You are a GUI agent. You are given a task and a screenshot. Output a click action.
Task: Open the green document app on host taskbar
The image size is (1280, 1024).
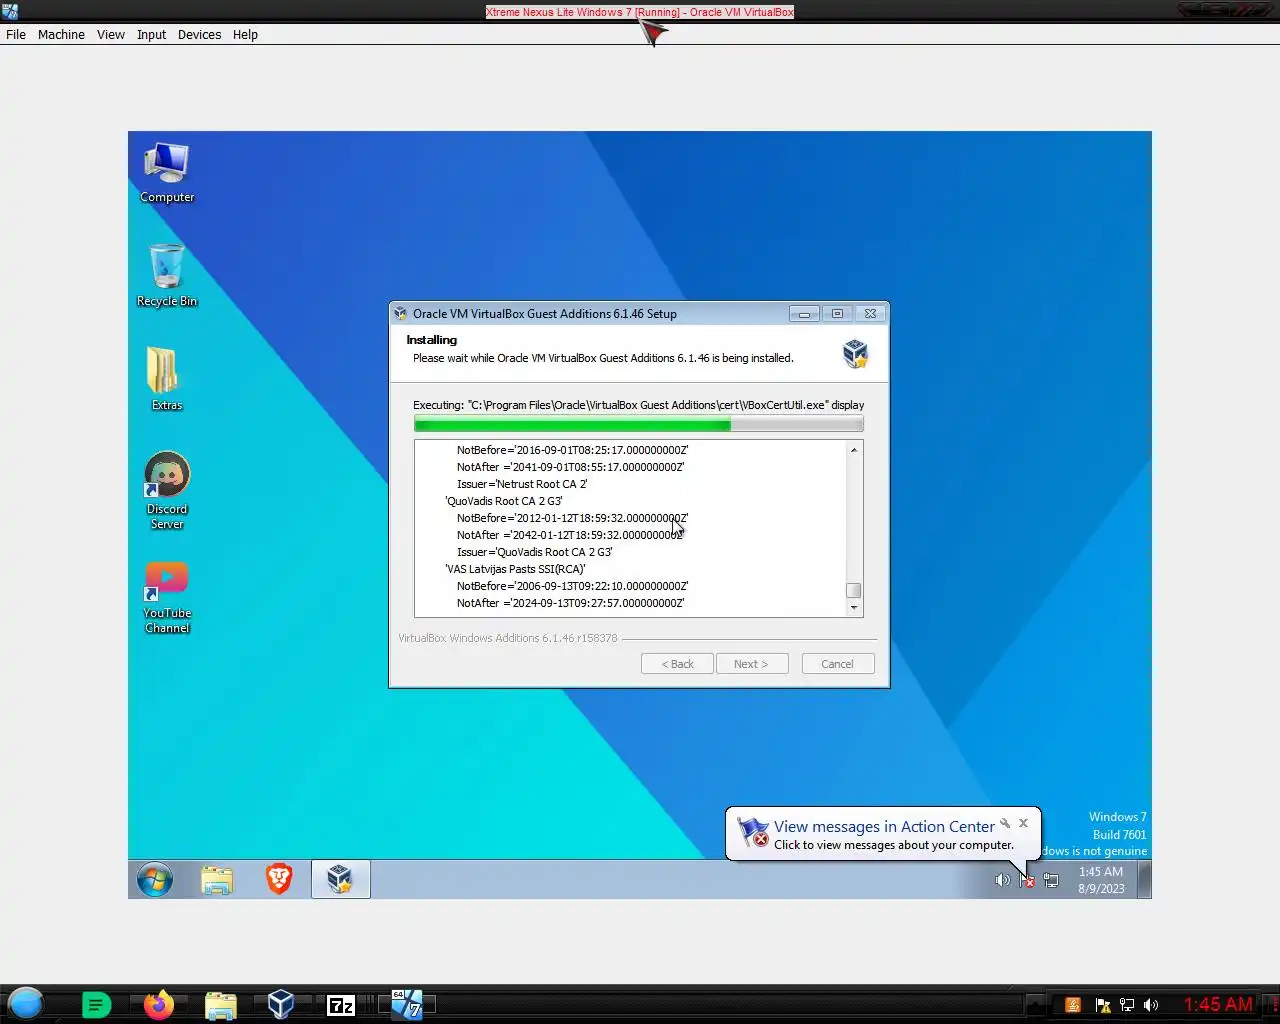[x=96, y=1005]
